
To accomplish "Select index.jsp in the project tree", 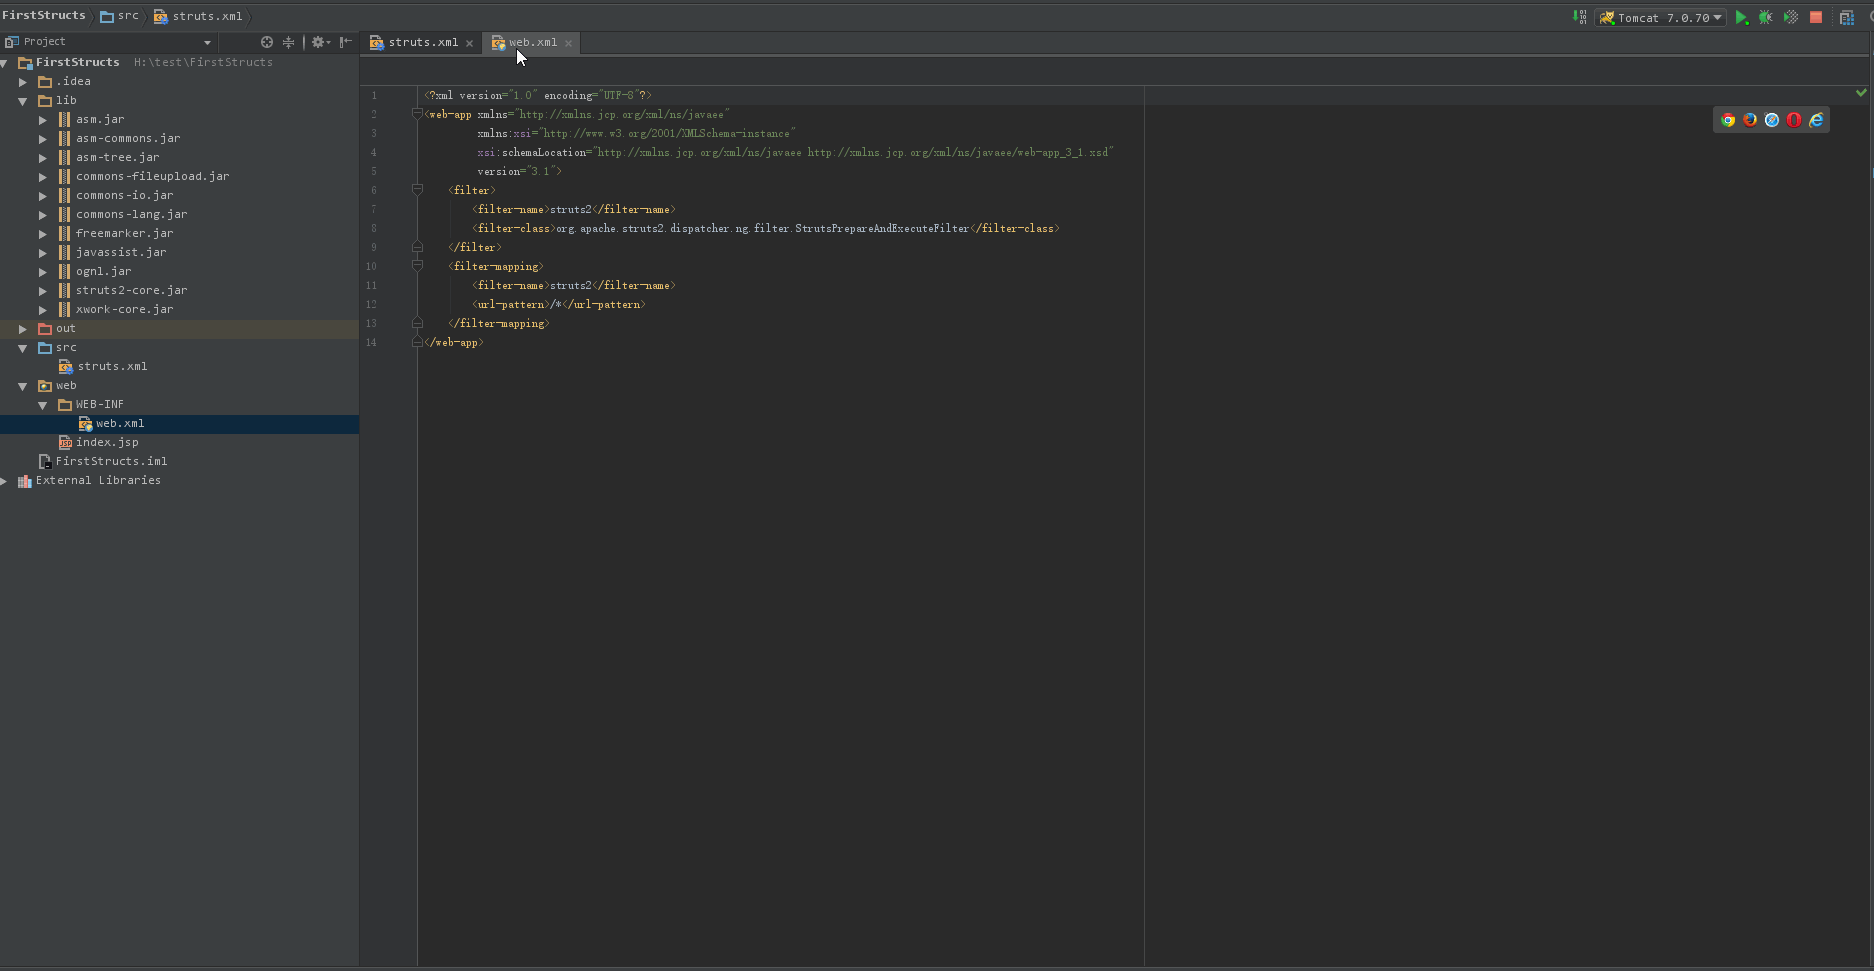I will [107, 442].
